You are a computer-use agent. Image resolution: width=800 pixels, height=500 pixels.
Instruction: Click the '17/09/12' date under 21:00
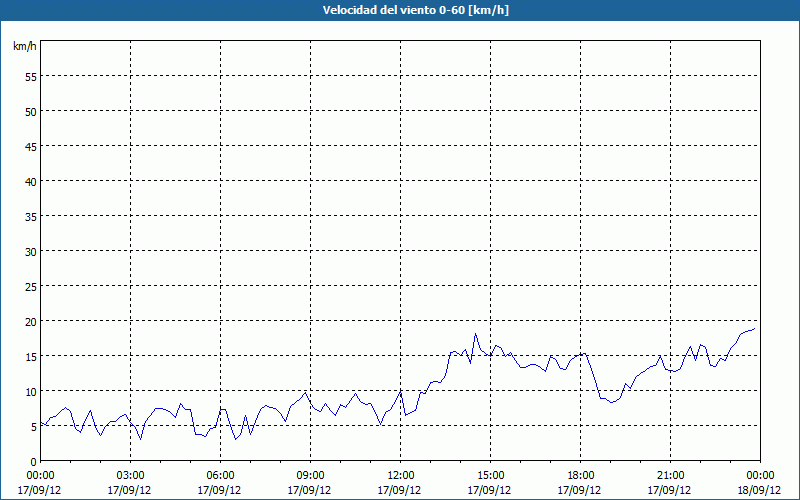pyautogui.click(x=669, y=490)
